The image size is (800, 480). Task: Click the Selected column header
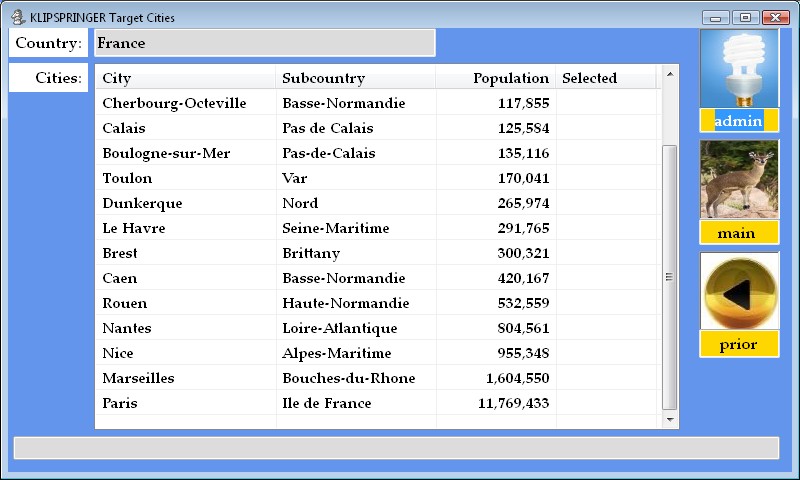(x=606, y=78)
